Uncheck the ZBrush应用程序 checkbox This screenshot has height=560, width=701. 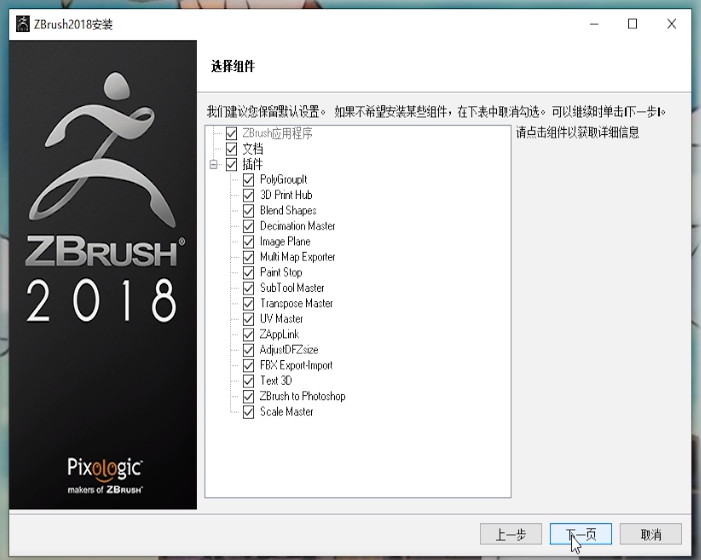point(231,133)
